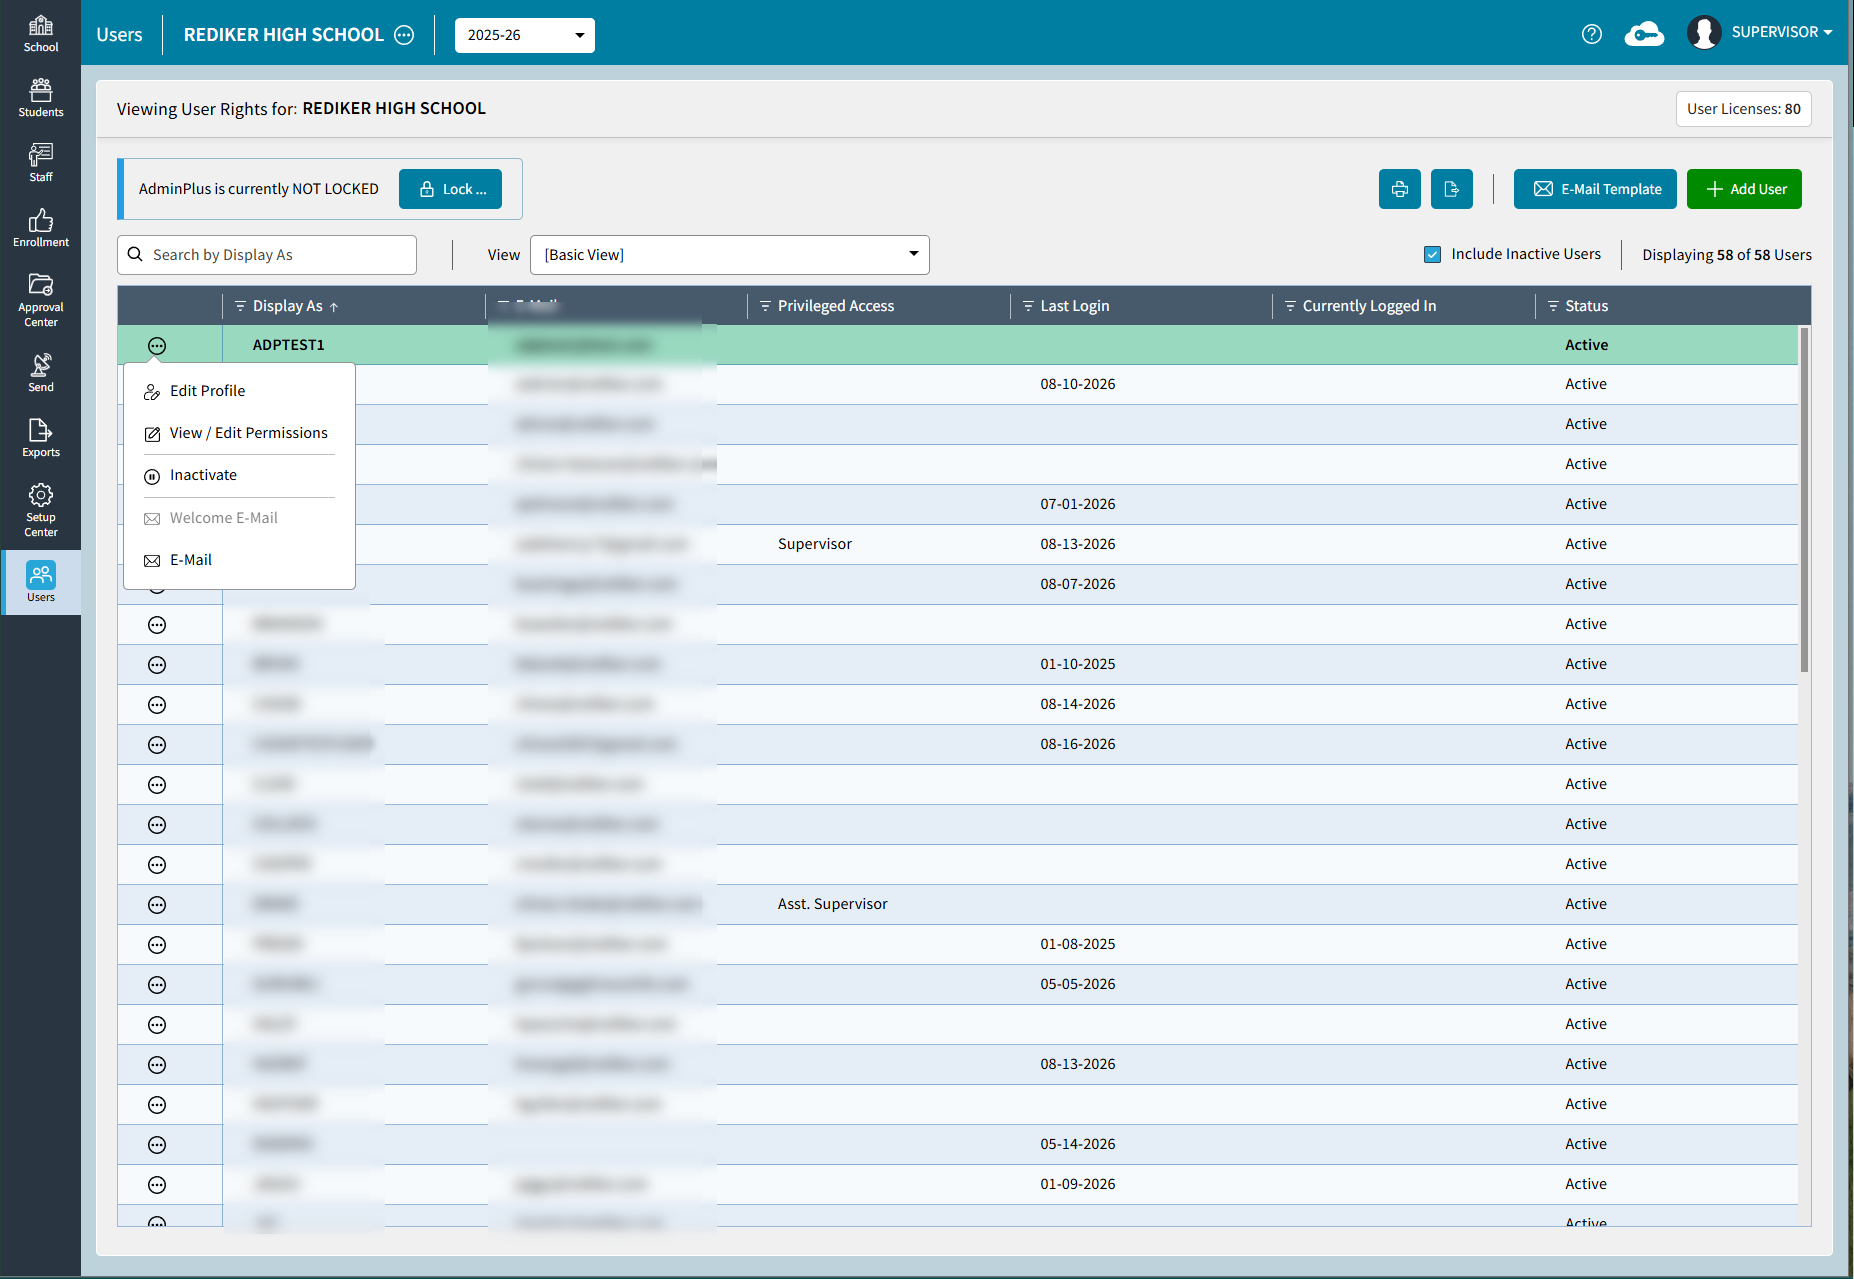Screen dimensions: 1854x1279
Task: Click the Status column header text
Action: [x=1587, y=306]
